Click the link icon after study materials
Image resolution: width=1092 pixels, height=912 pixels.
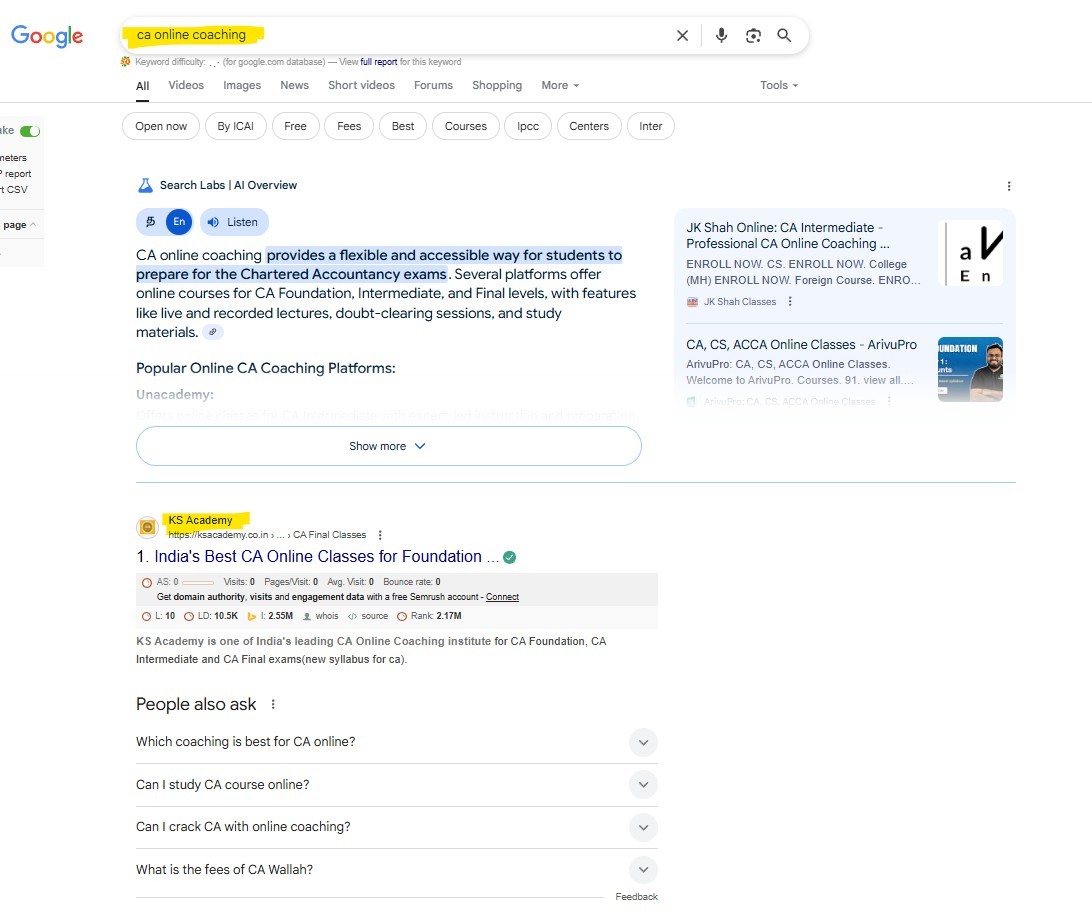click(212, 333)
